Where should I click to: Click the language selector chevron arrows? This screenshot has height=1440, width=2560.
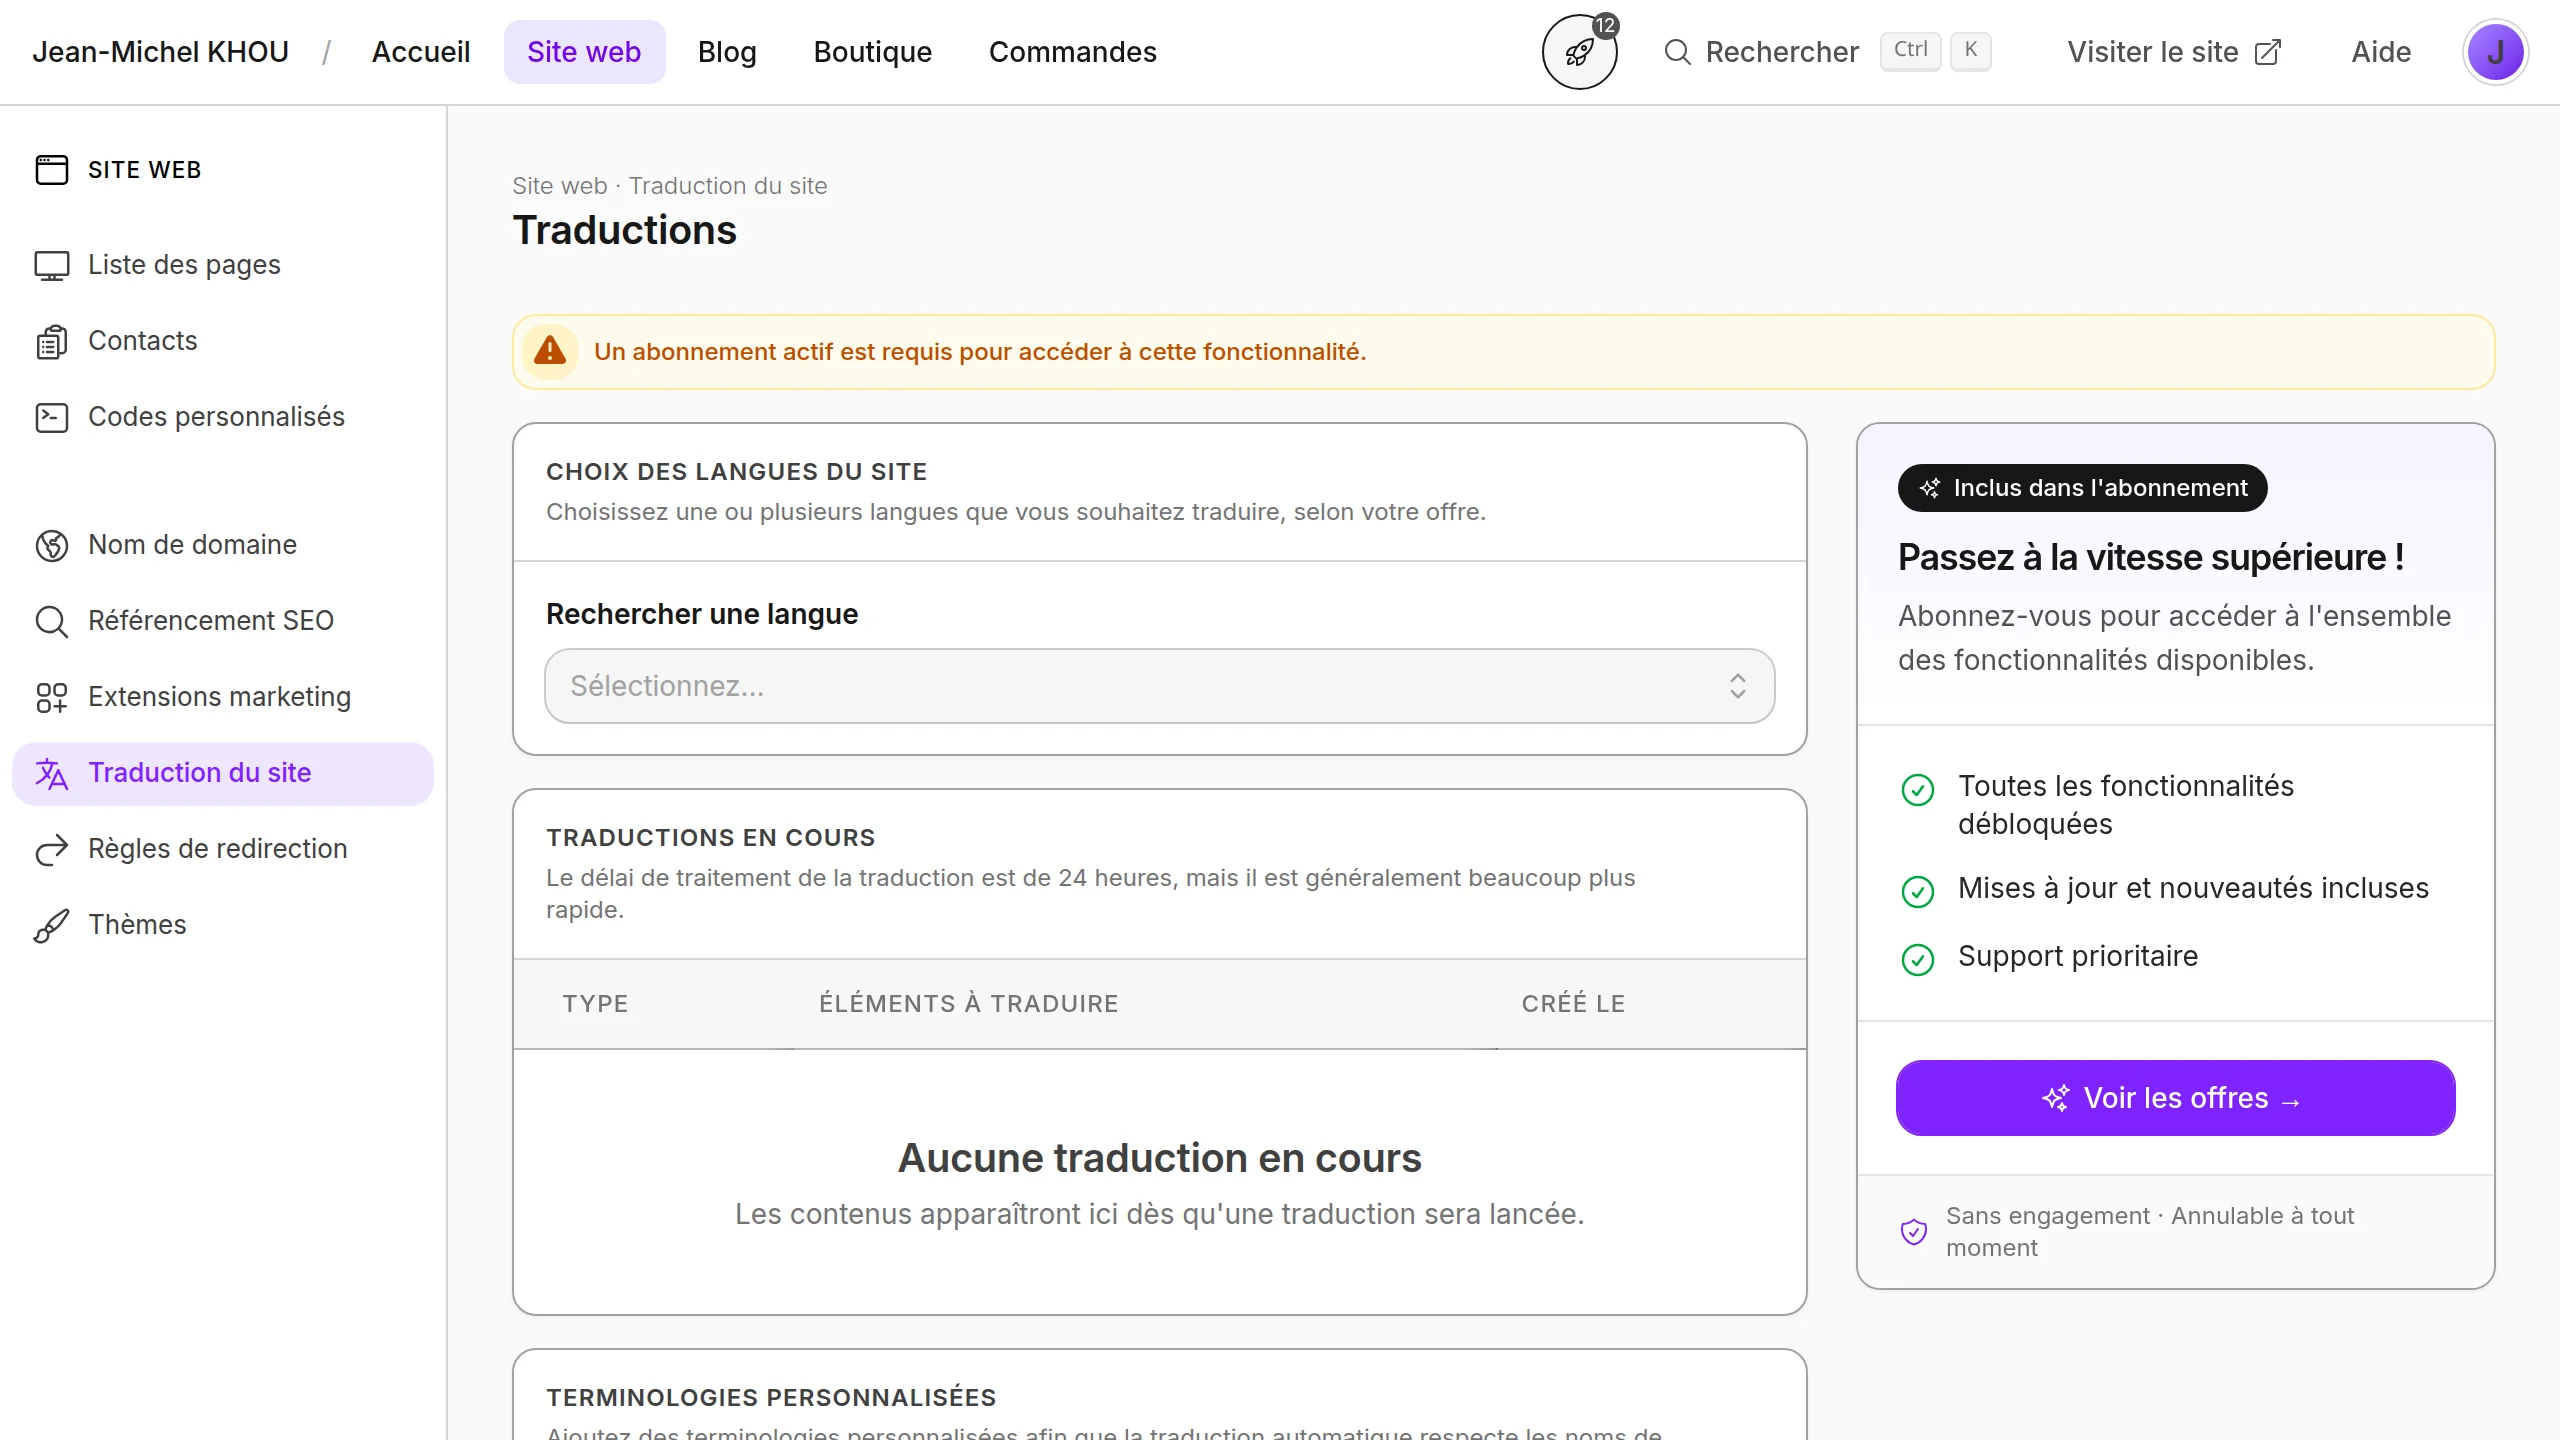click(1737, 686)
